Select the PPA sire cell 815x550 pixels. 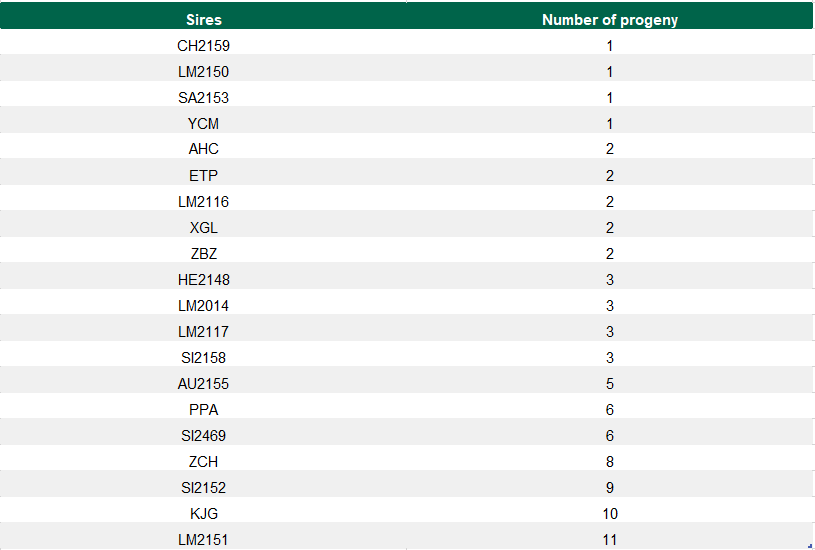point(204,410)
